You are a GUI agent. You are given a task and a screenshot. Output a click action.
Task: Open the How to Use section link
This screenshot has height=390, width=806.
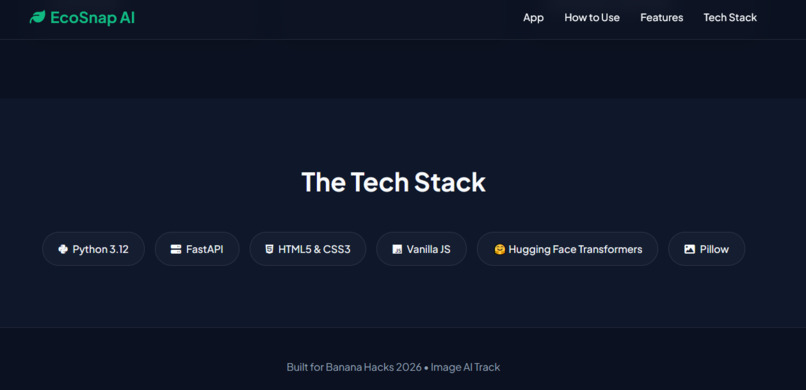tap(592, 17)
